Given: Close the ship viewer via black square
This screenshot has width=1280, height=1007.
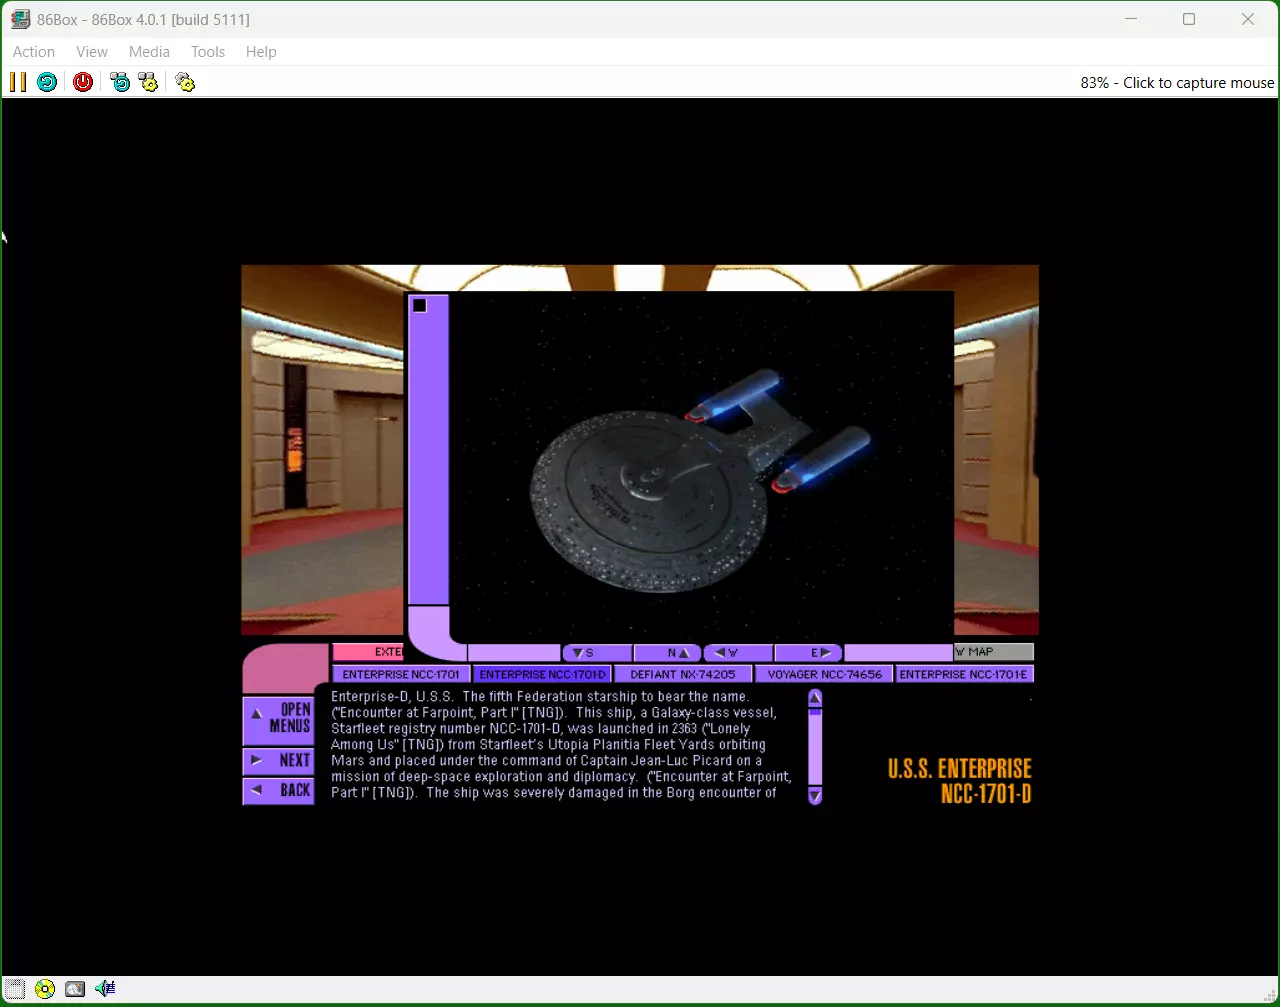Looking at the screenshot, I should coord(420,305).
